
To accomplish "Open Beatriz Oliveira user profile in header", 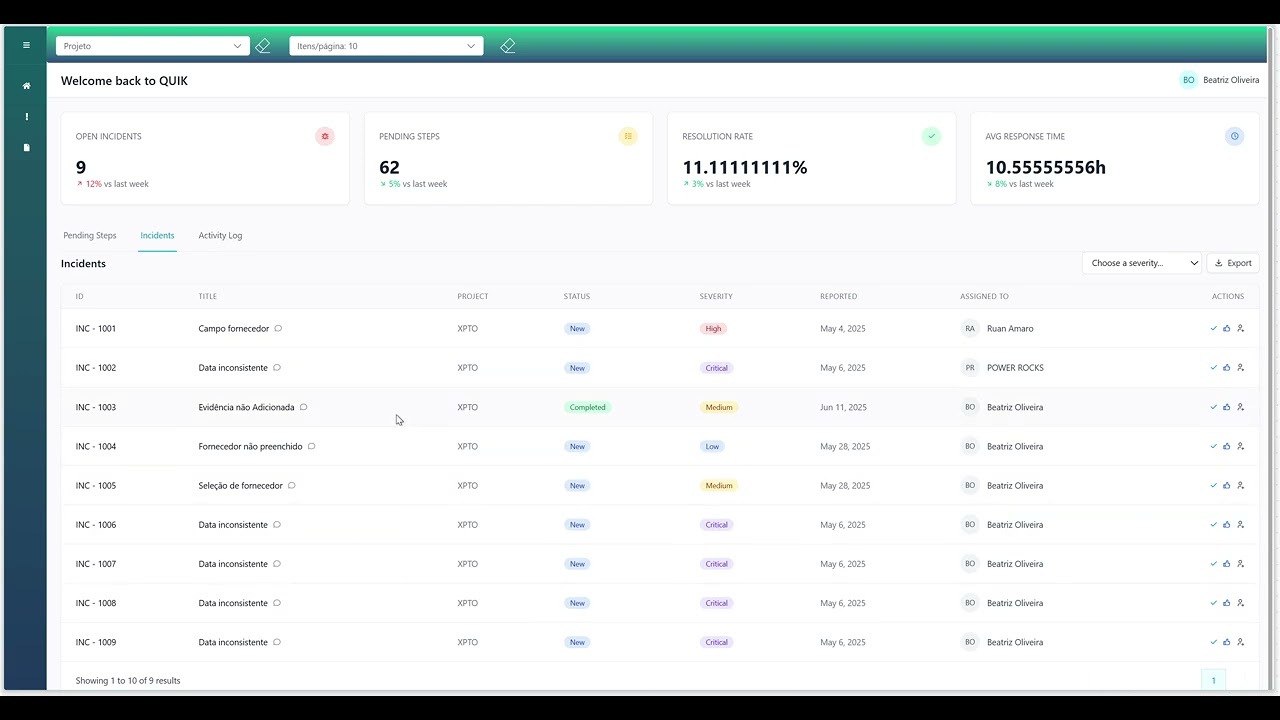I will click(x=1231, y=80).
